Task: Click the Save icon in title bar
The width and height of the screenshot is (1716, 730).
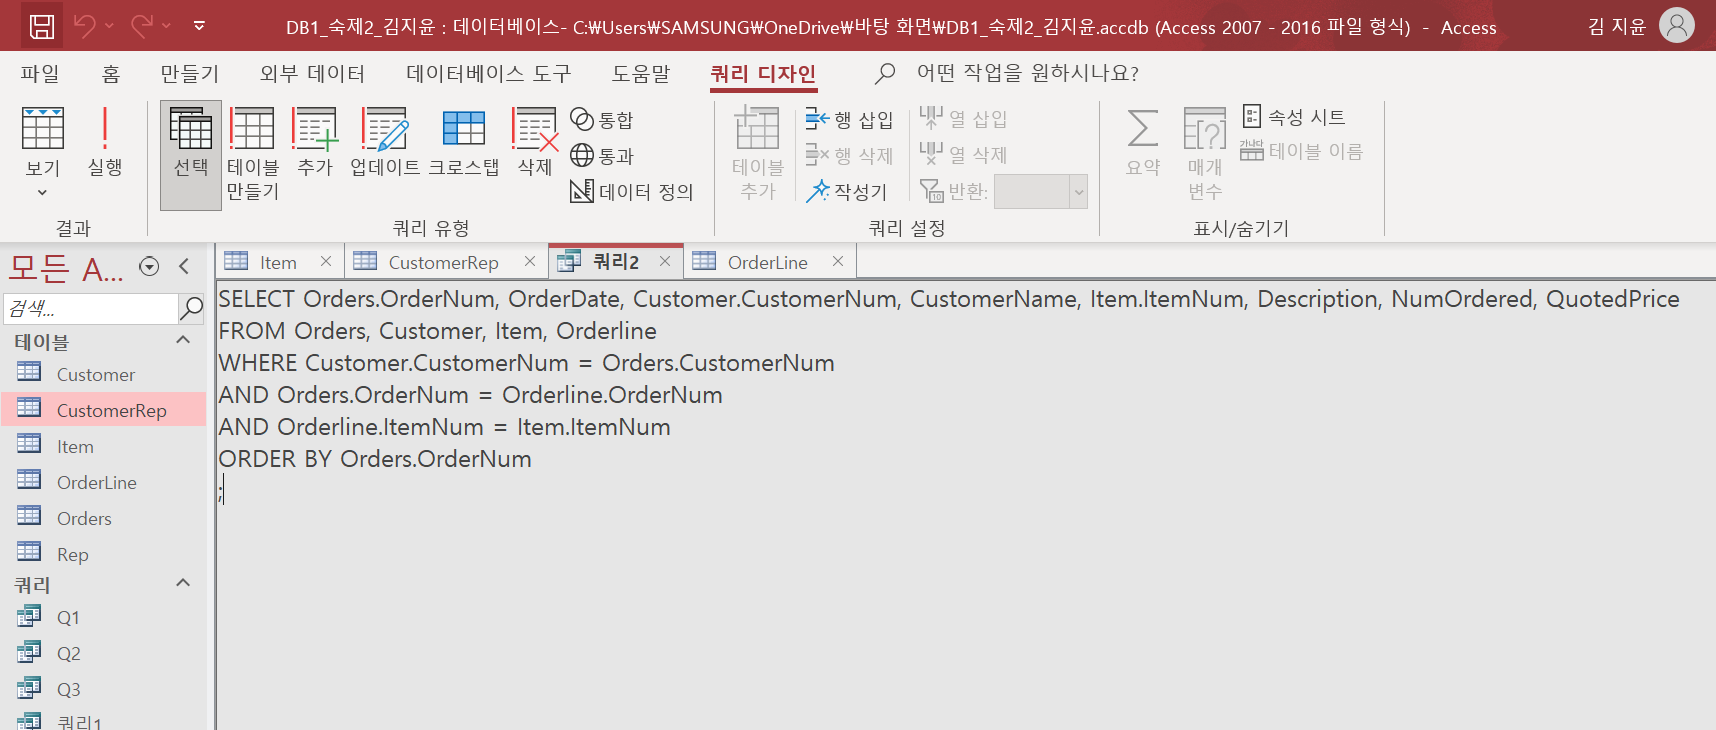Action: 42,26
